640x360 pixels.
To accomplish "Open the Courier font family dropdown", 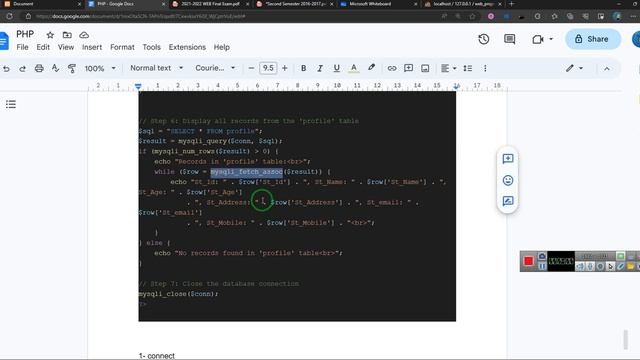I will 215,68.
